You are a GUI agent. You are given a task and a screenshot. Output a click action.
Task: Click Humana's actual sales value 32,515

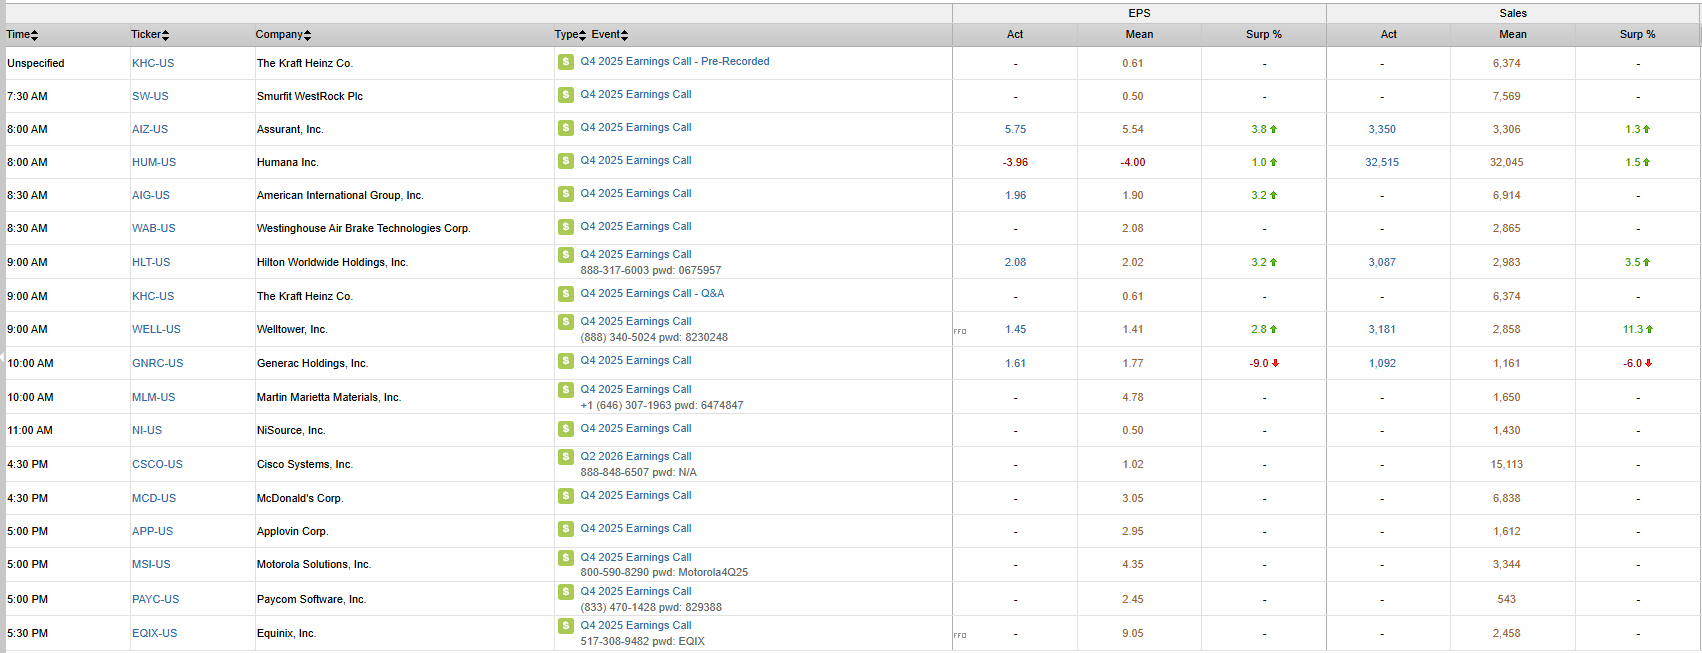1382,162
